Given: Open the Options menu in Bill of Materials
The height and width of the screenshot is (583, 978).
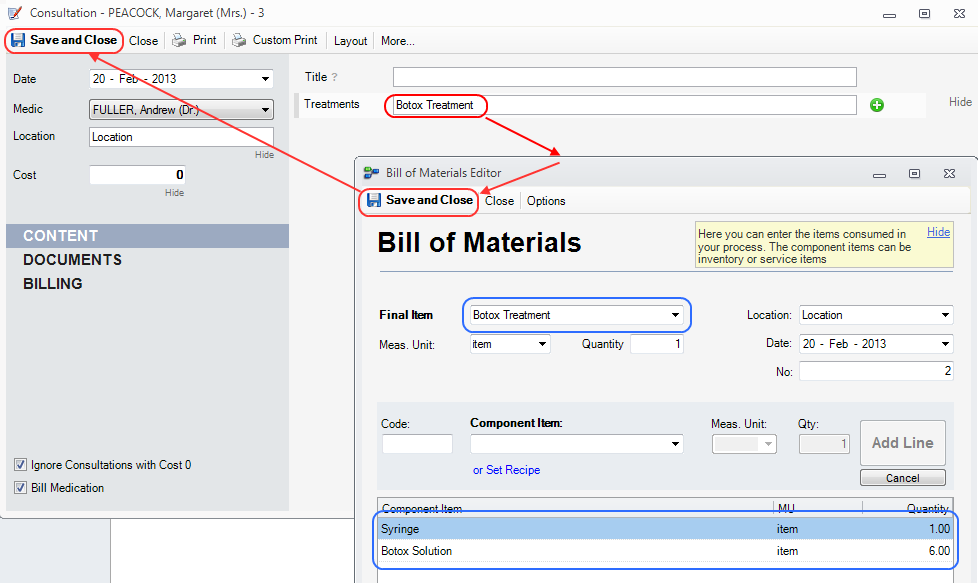Looking at the screenshot, I should [x=546, y=201].
